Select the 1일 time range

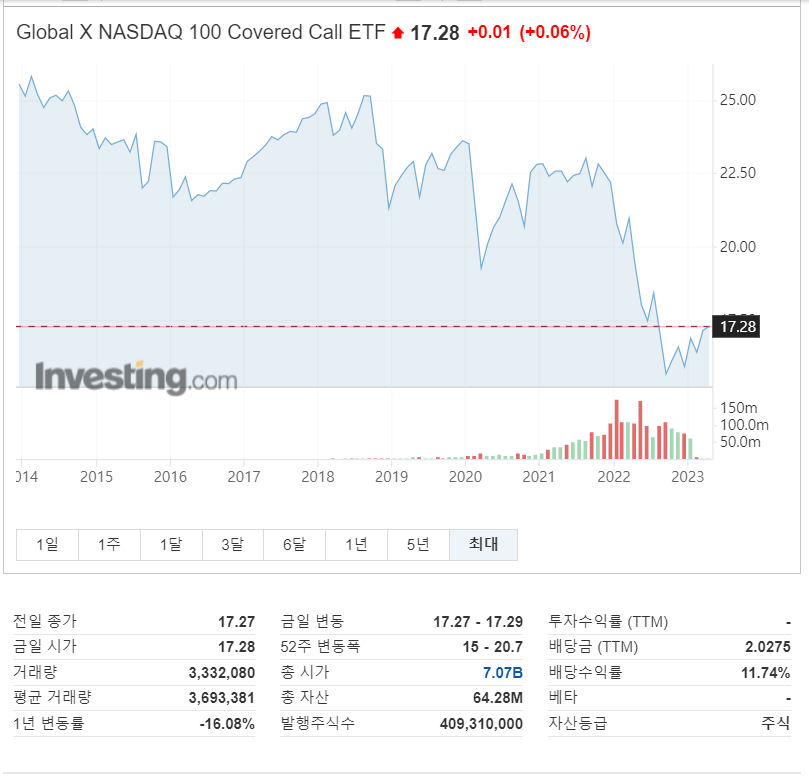(x=46, y=544)
